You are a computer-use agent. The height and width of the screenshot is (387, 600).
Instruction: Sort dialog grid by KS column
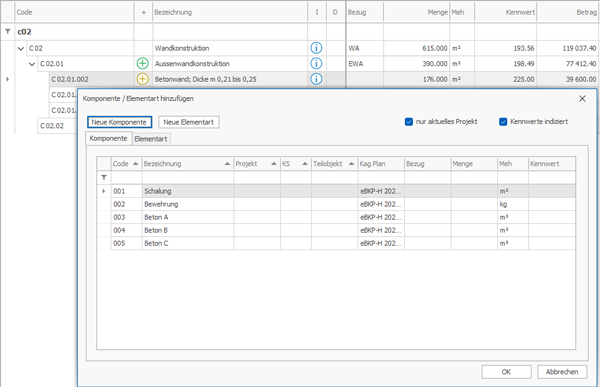coord(296,164)
